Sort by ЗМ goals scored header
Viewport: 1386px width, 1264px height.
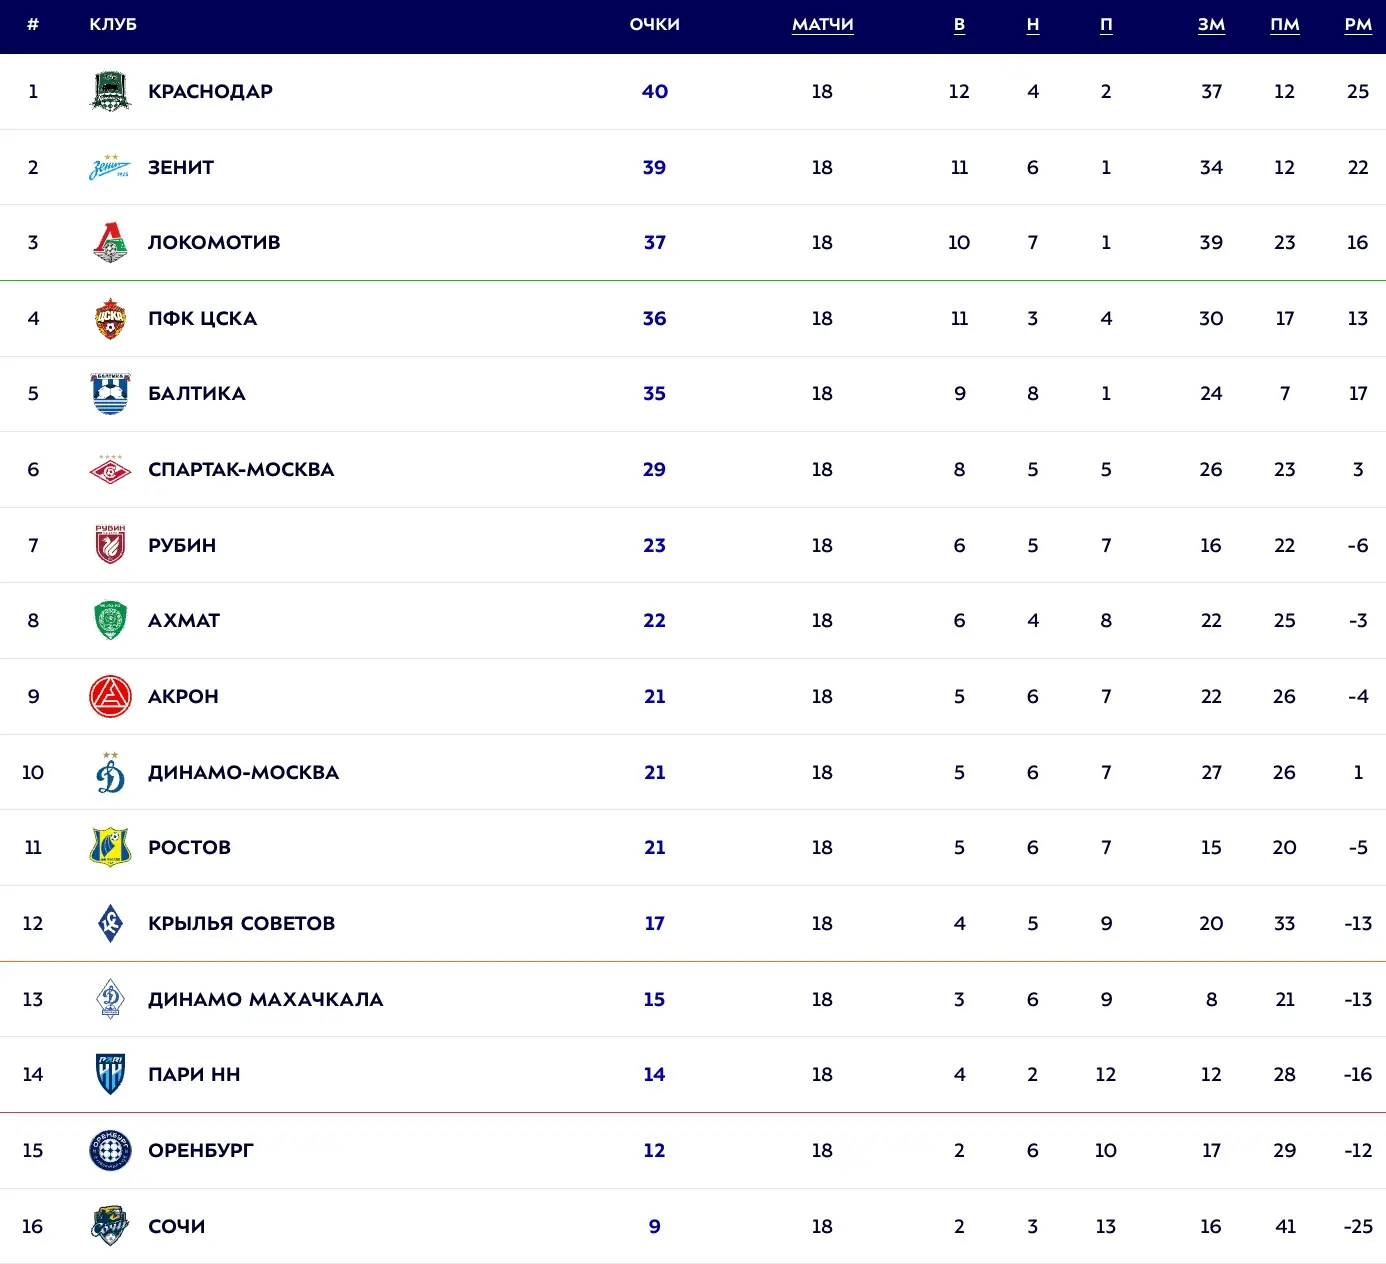1211,25
